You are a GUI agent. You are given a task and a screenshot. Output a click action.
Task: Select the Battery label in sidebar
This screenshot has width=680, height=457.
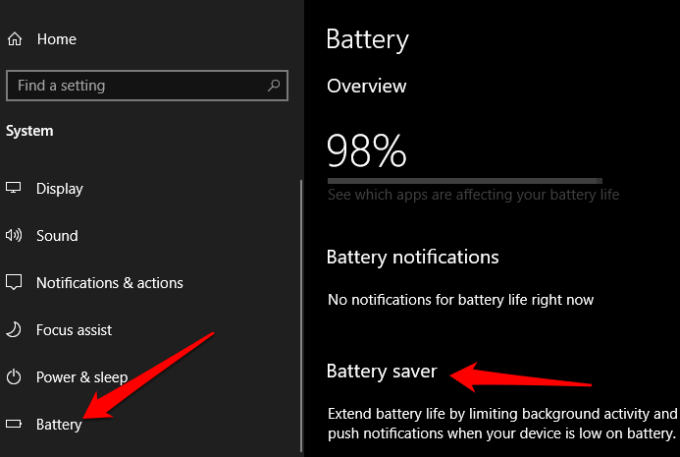click(x=59, y=424)
